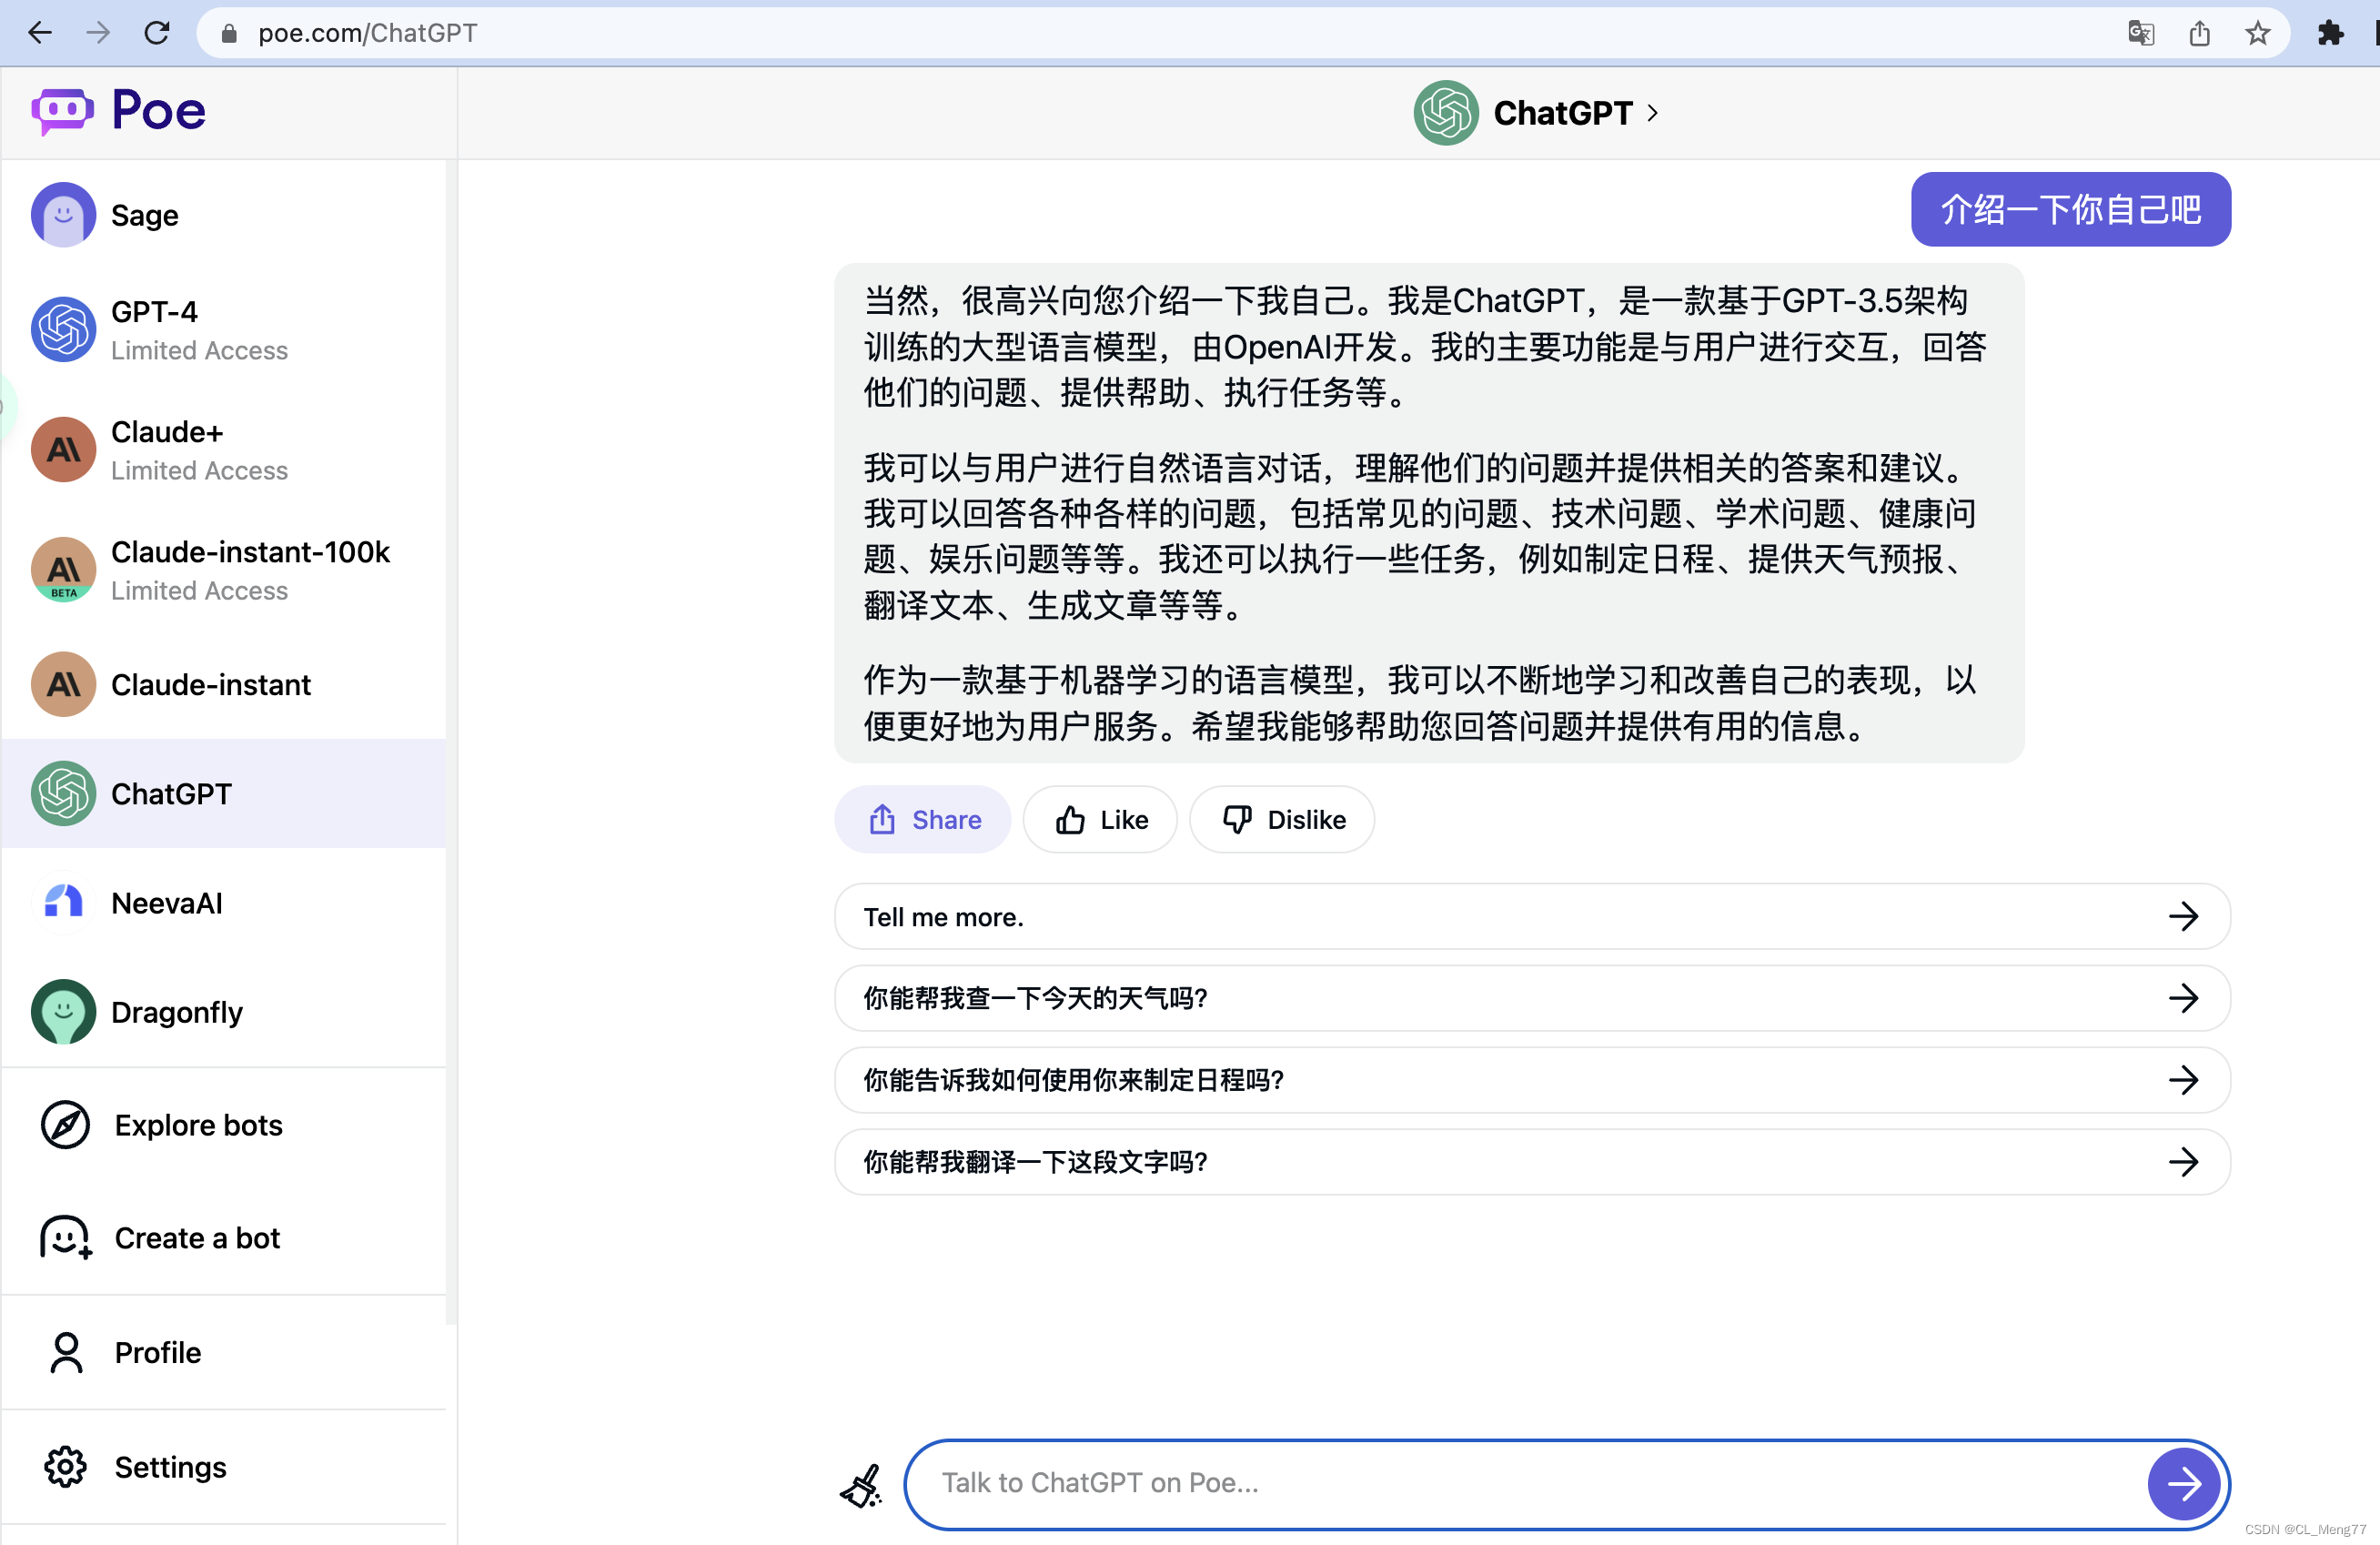Viewport: 2380px width, 1545px height.
Task: Open the Claude+ bot avatar icon
Action: [x=63, y=450]
